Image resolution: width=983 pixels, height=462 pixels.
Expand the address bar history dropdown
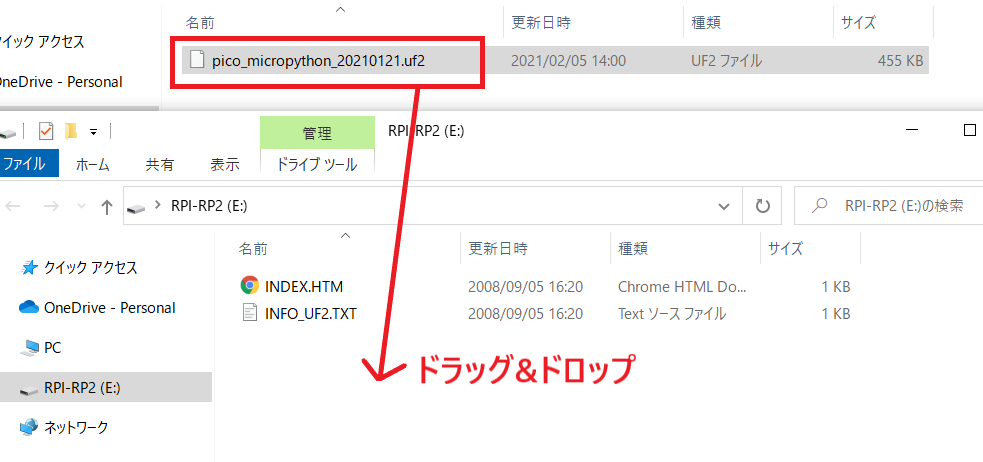click(724, 206)
